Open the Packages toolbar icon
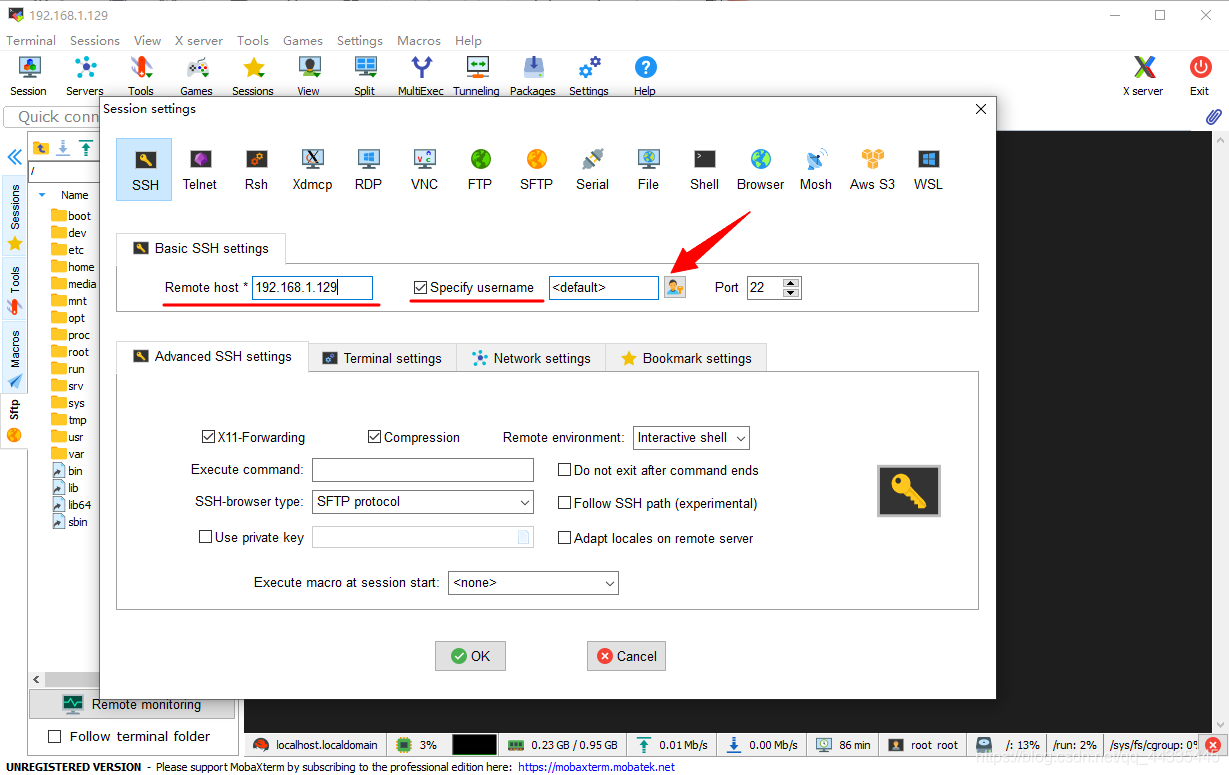Screen dimensions: 1229x775 click(533, 76)
